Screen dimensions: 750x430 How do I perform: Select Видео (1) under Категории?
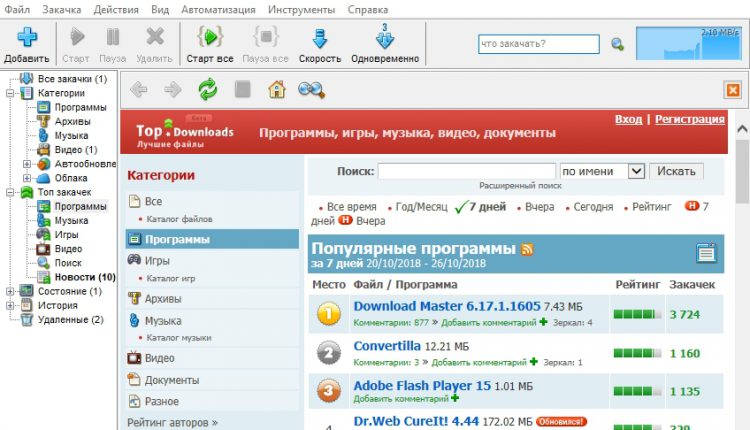click(76, 150)
